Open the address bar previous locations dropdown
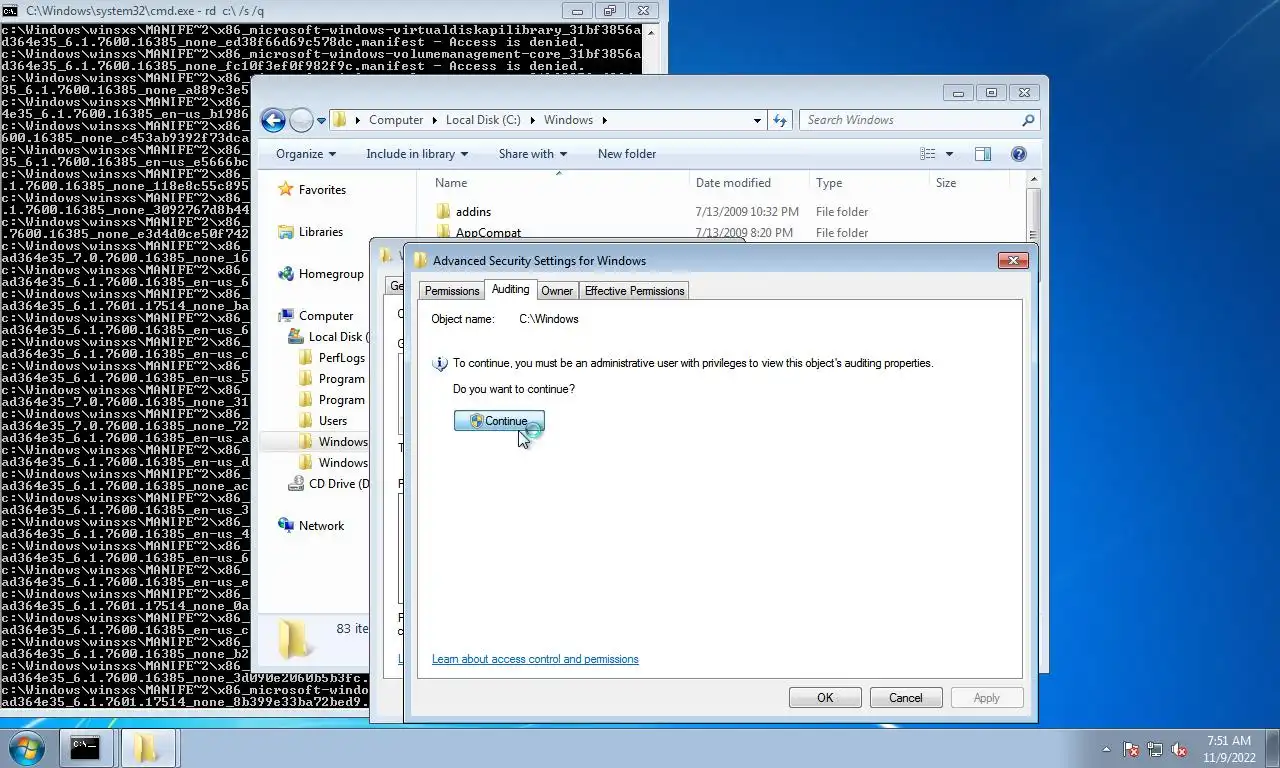This screenshot has height=768, width=1280. 758,120
